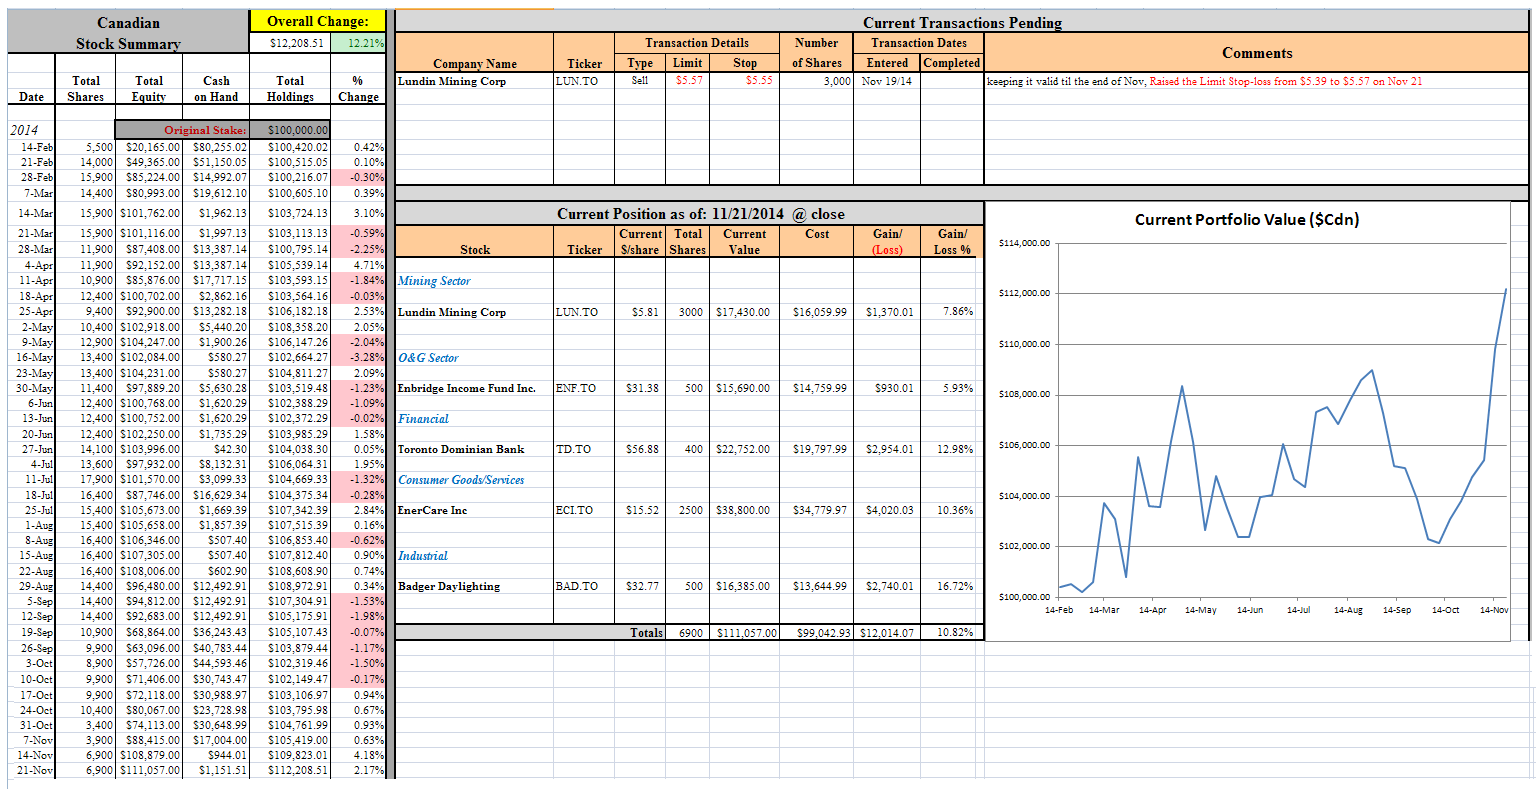
Task: Select the 2014 year label
Action: click(24, 130)
